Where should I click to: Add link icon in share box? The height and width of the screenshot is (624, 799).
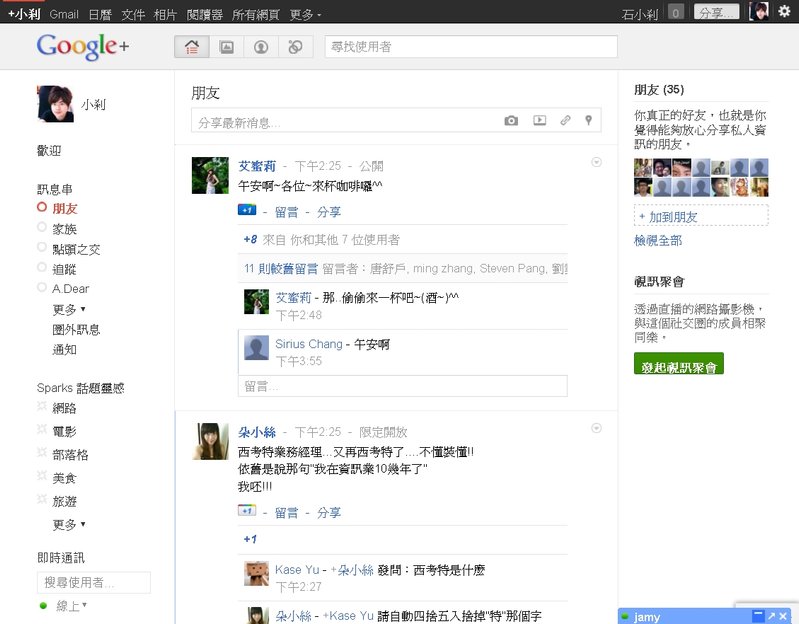(x=565, y=120)
